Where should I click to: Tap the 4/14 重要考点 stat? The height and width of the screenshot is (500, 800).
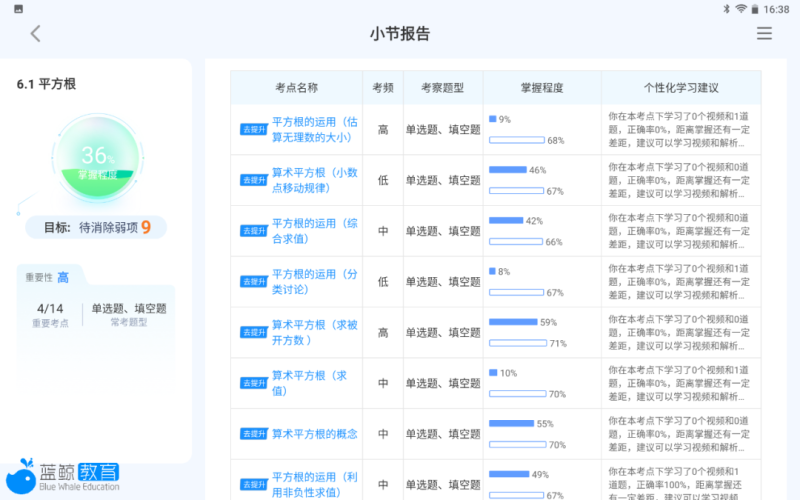[49, 314]
